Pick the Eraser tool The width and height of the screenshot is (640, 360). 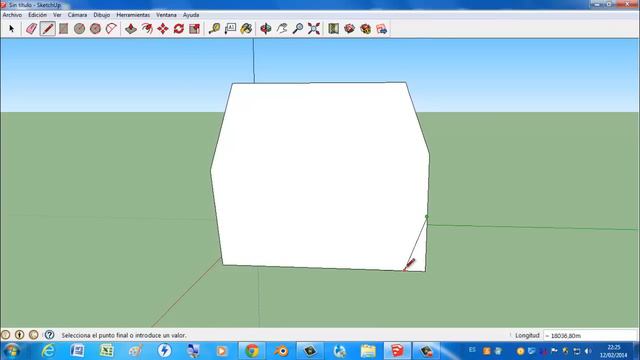coord(31,29)
